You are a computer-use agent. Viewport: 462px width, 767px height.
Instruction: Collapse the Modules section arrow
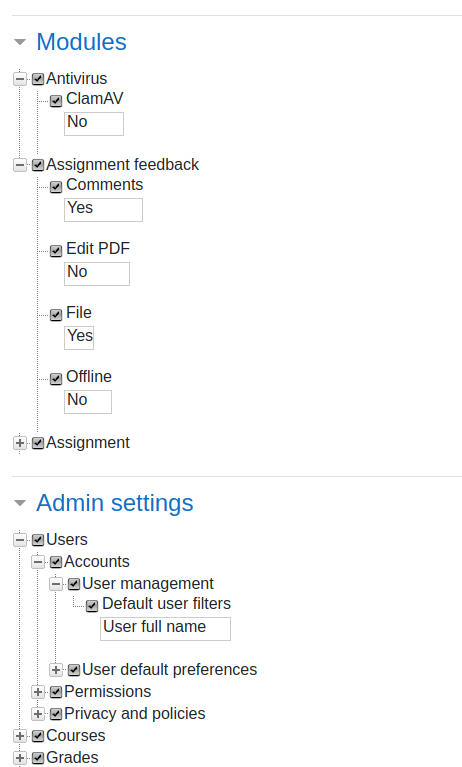[x=20, y=42]
